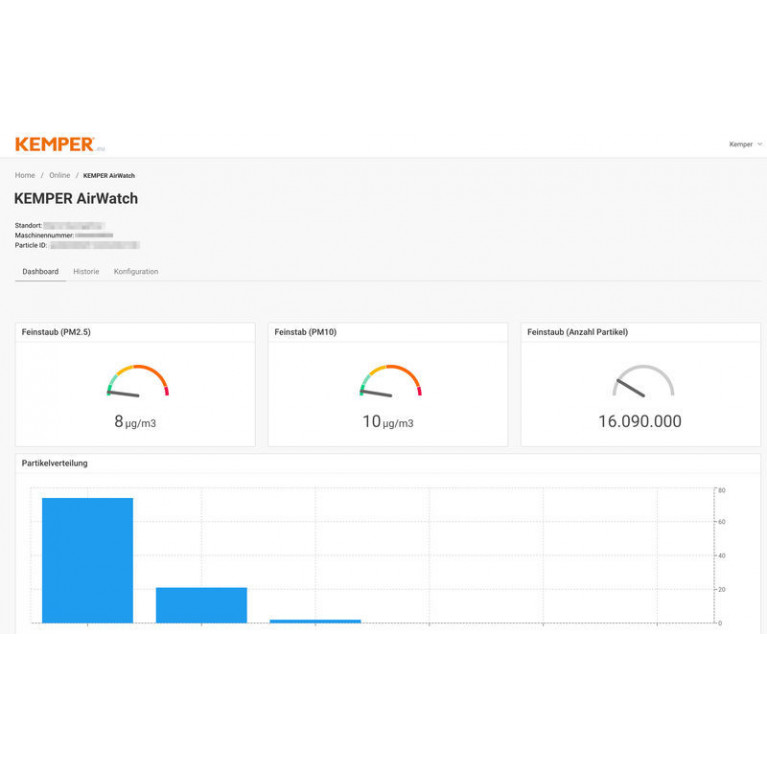
Task: Click the Partikelverteilung panel header
Action: [55, 463]
